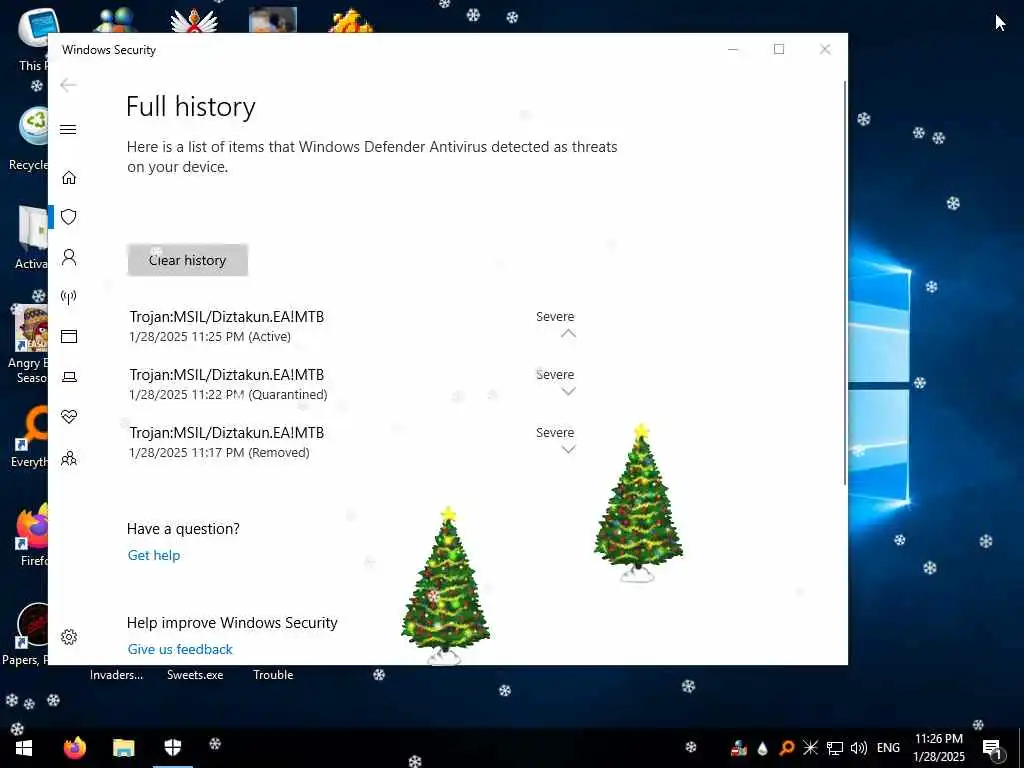Launch Firefox from the taskbar

pyautogui.click(x=74, y=748)
